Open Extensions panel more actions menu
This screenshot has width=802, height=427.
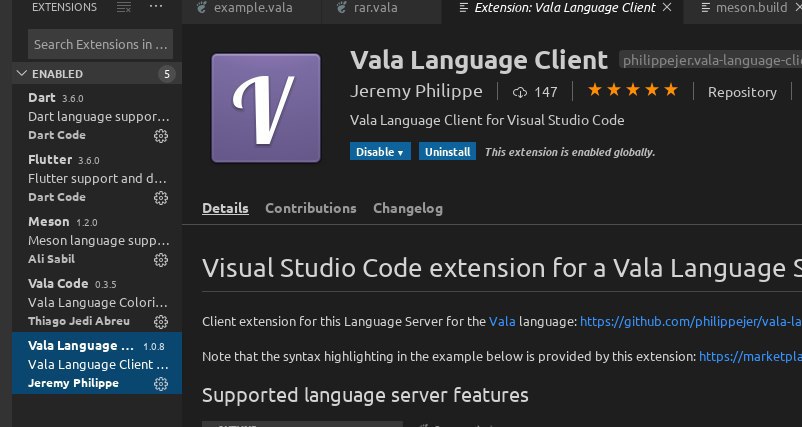(156, 7)
